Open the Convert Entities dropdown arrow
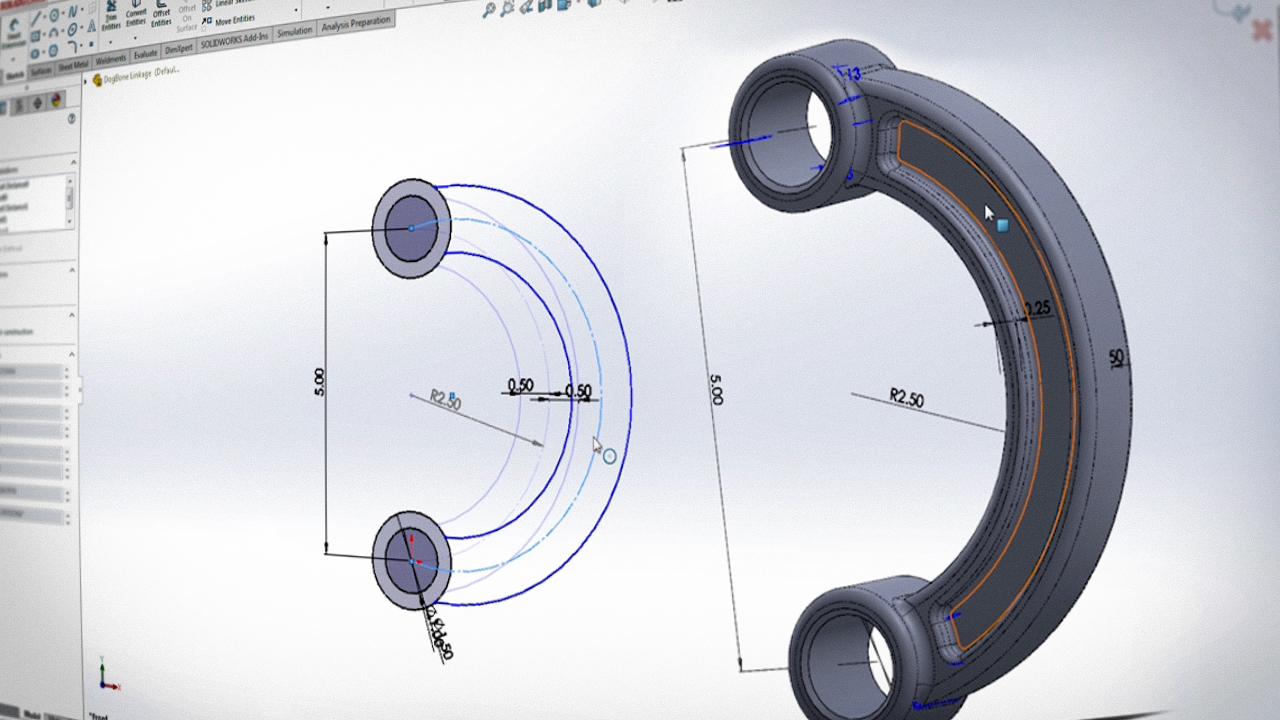Image resolution: width=1280 pixels, height=720 pixels. click(x=135, y=38)
